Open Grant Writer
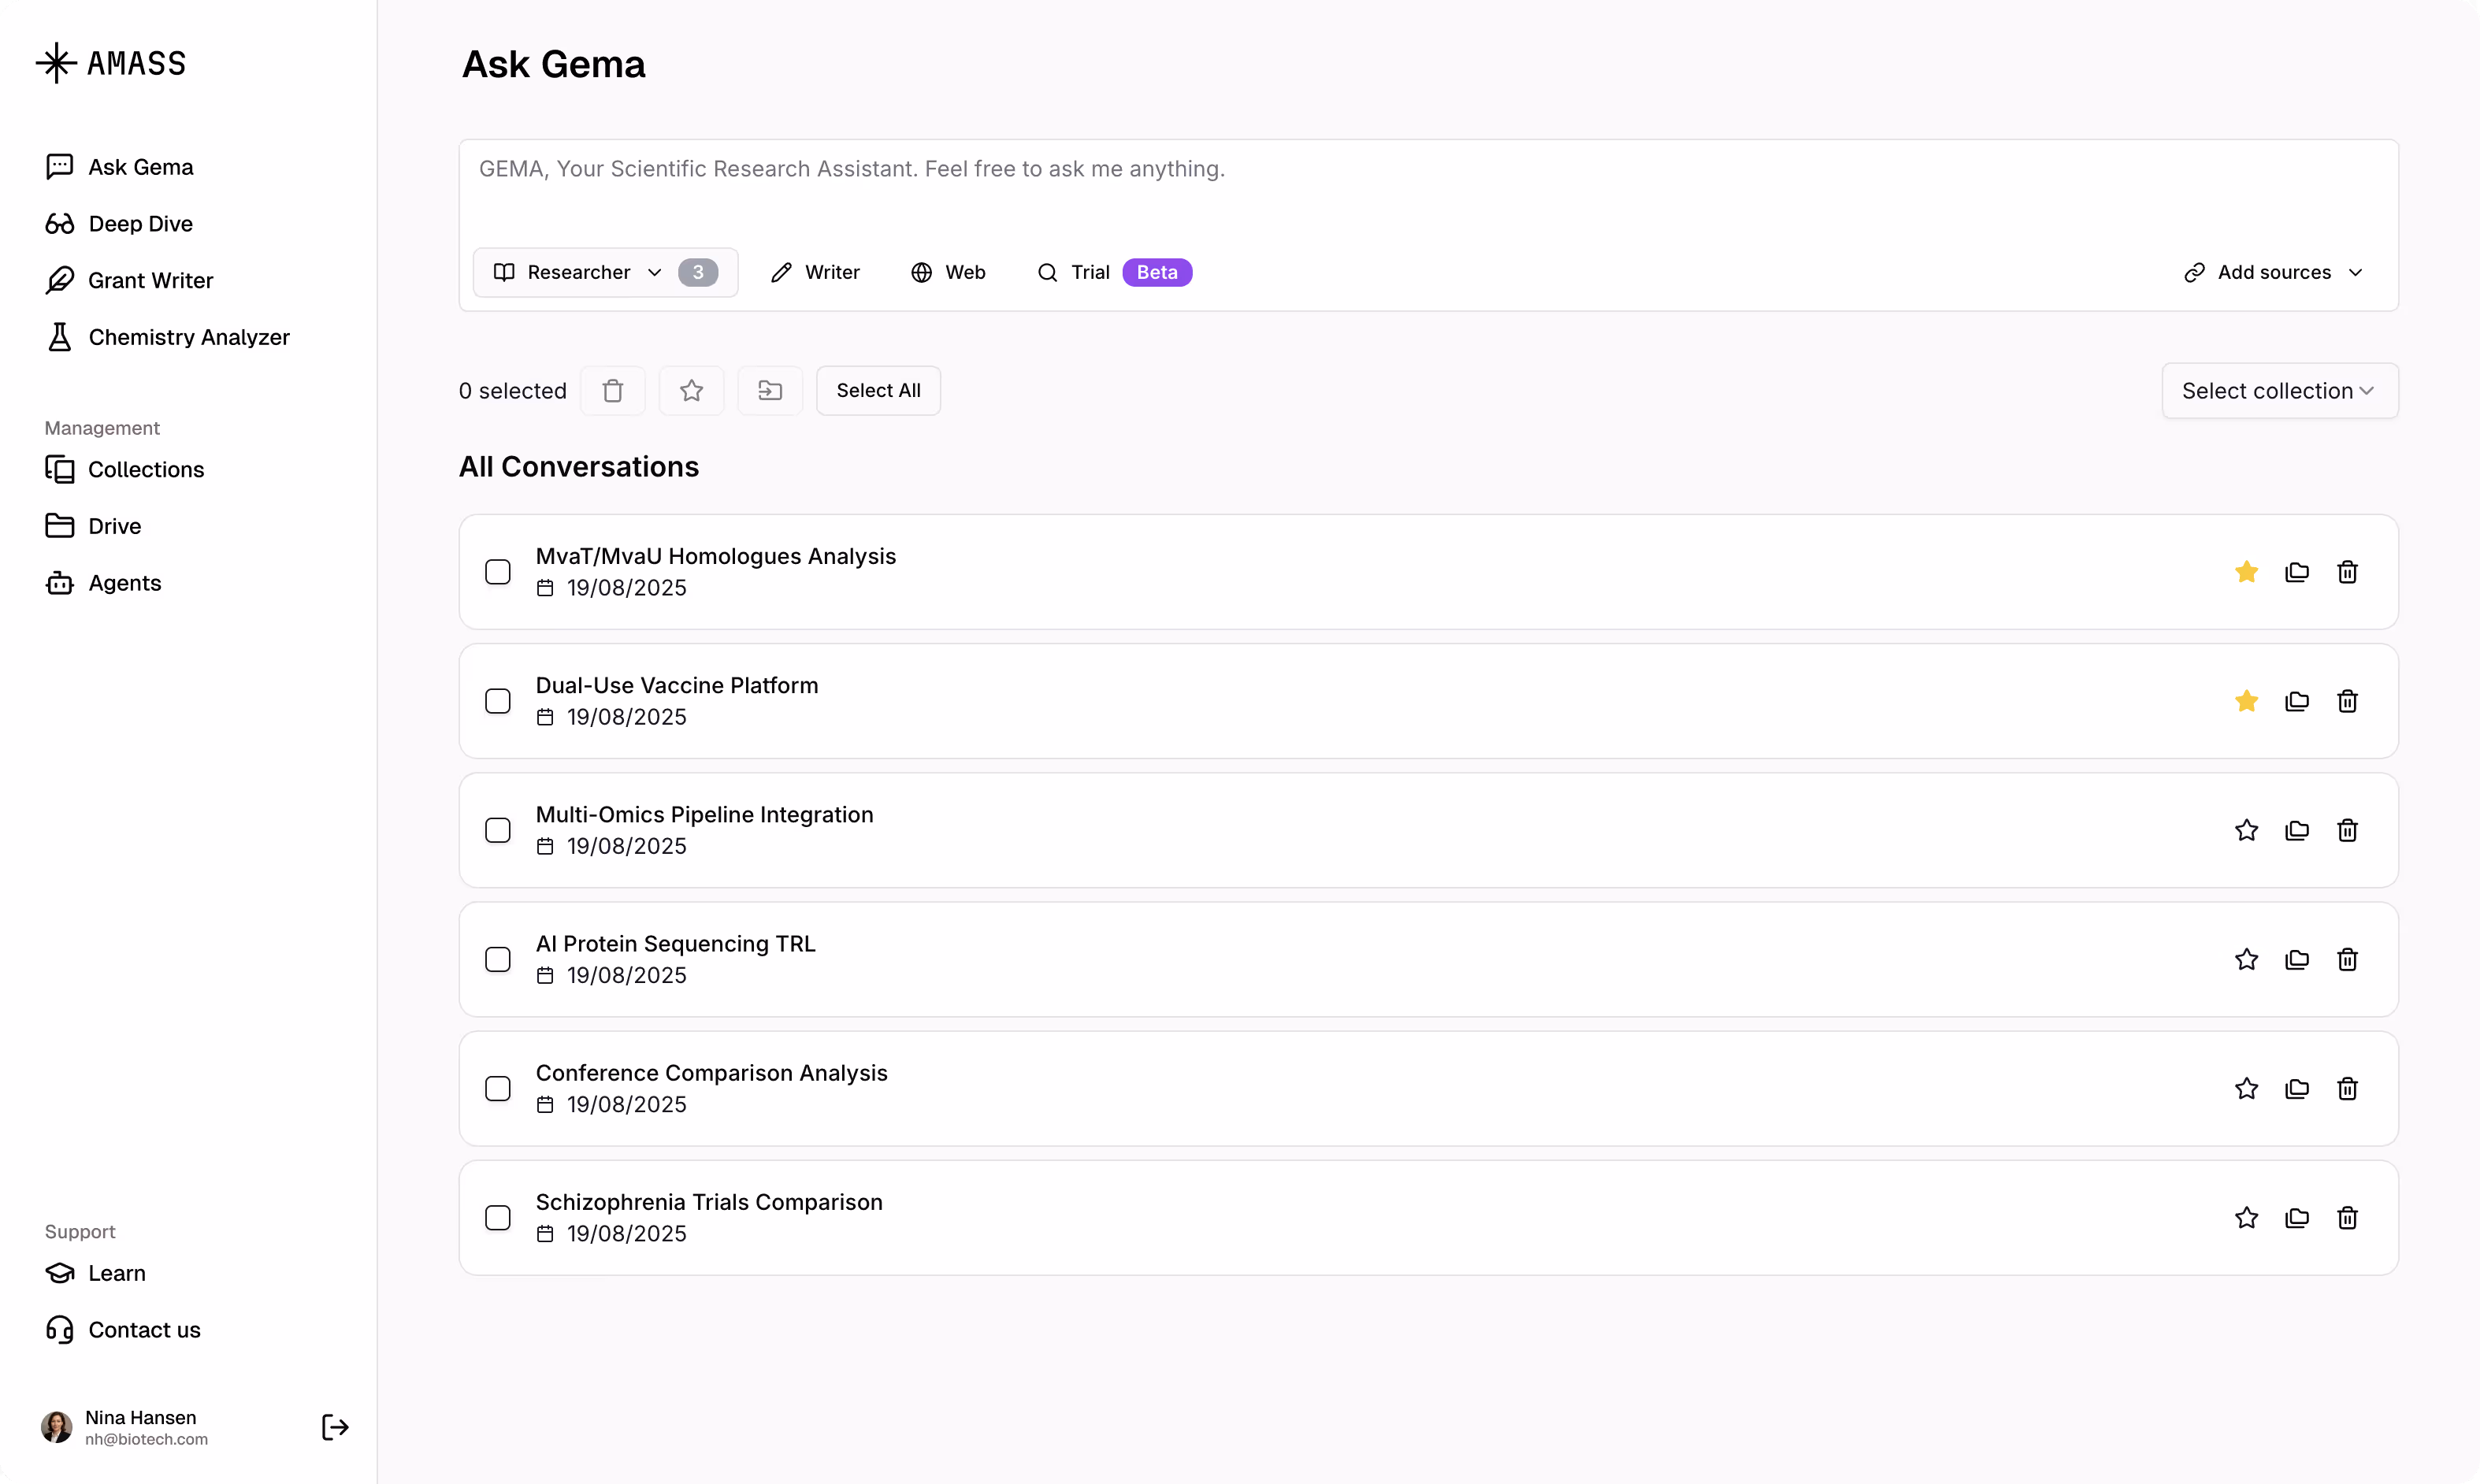The width and height of the screenshot is (2480, 1484). click(129, 280)
